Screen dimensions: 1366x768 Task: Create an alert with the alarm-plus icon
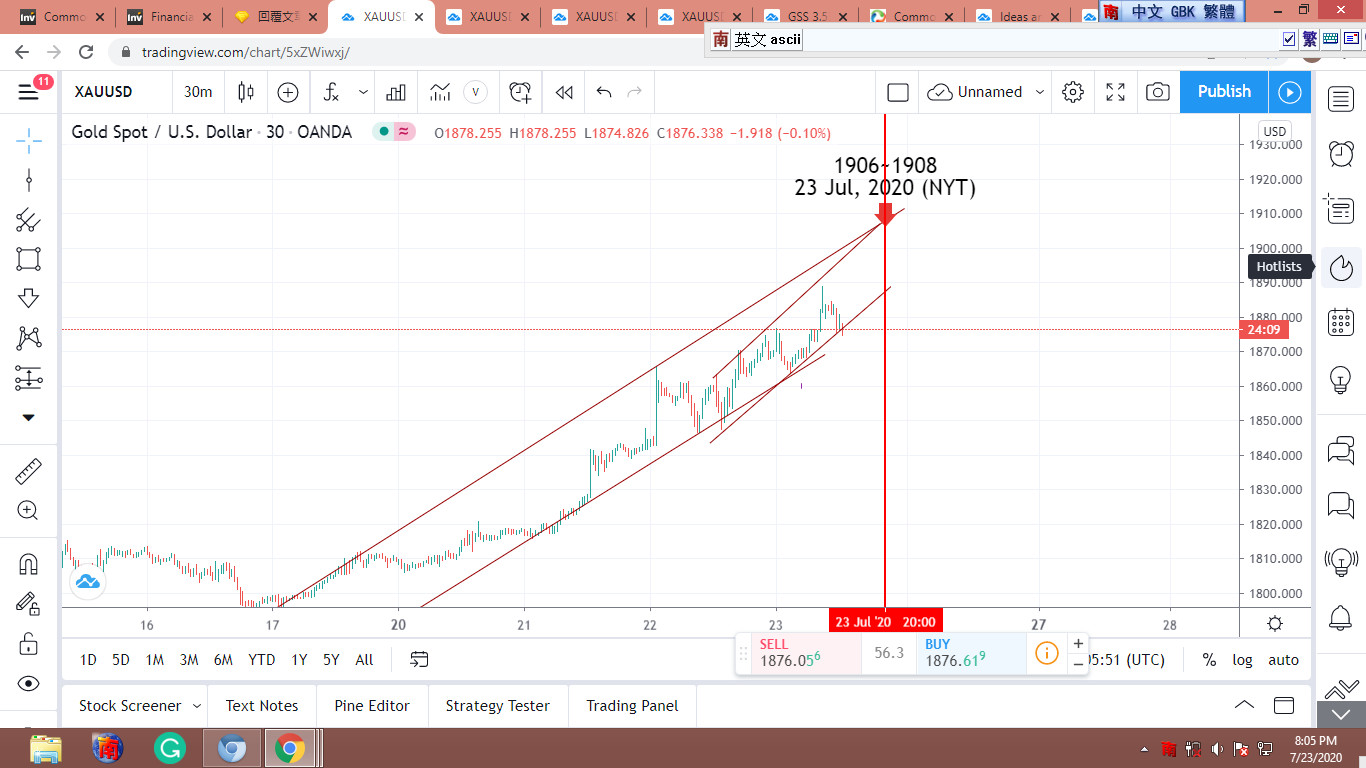pyautogui.click(x=520, y=92)
